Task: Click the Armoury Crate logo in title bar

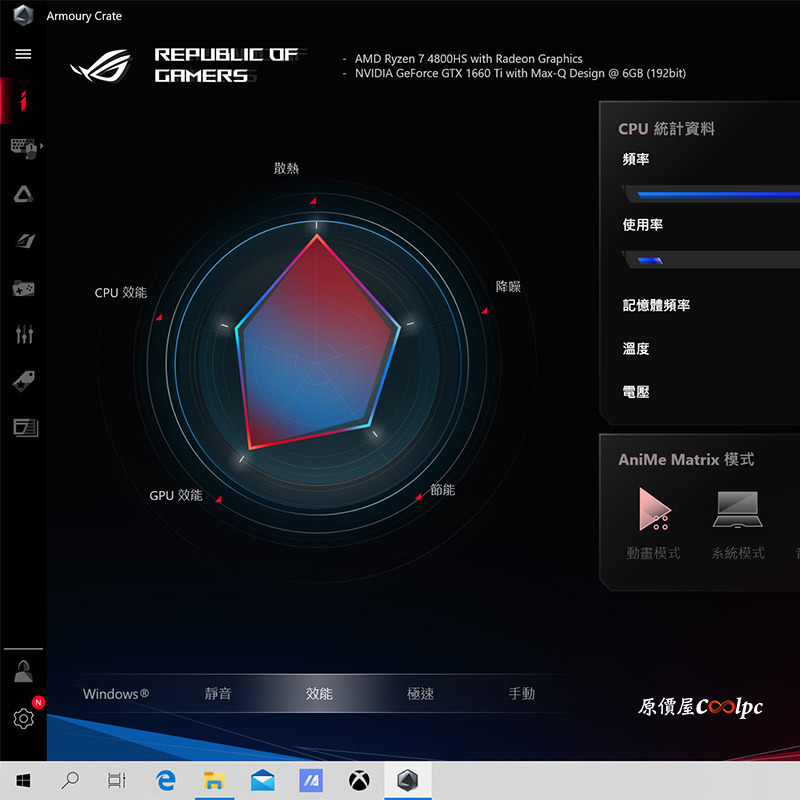Action: tap(23, 15)
